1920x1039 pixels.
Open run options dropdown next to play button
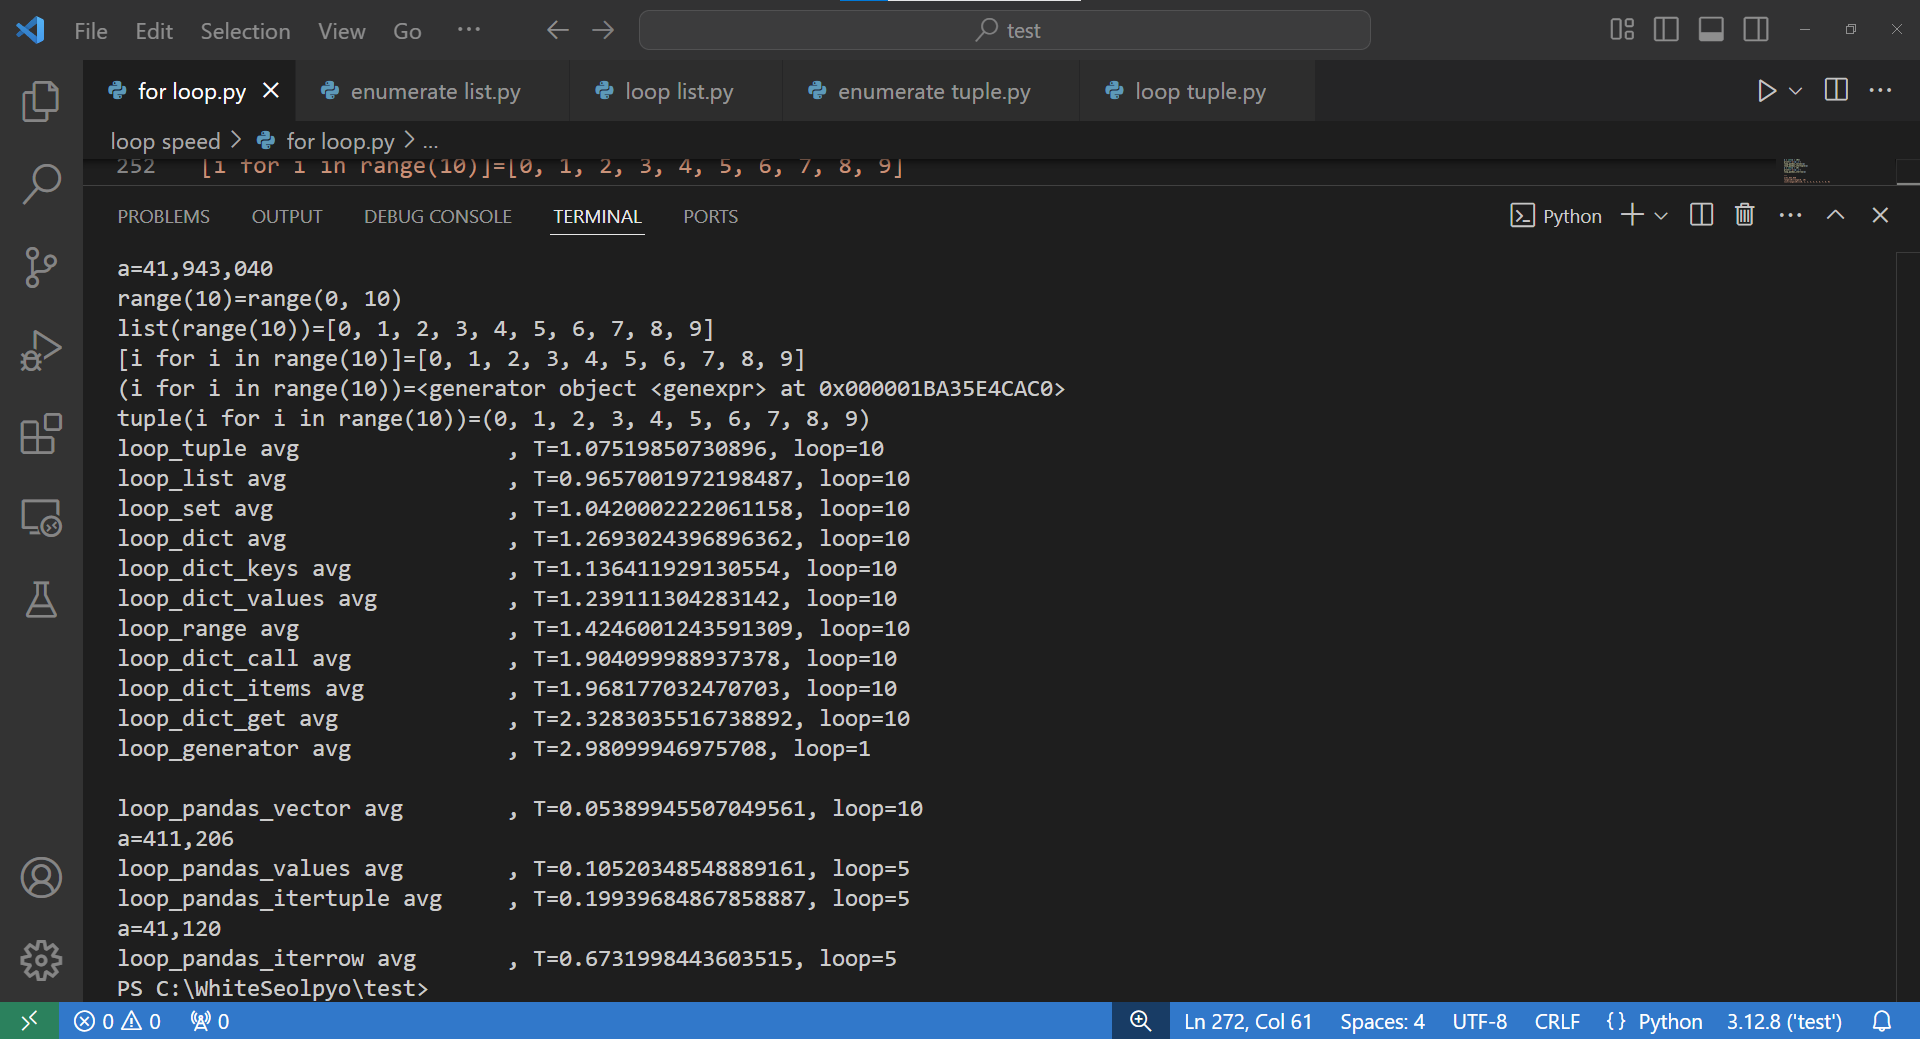(x=1795, y=91)
